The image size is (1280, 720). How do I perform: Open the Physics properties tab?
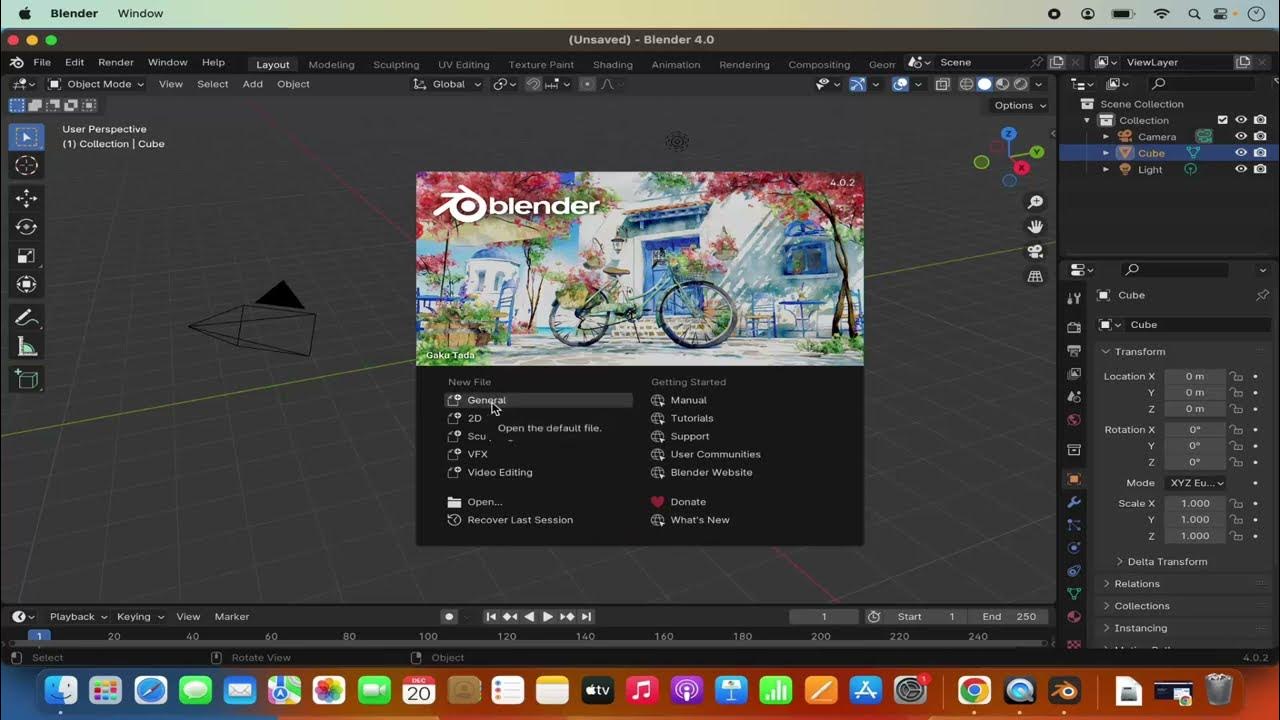coord(1074,548)
